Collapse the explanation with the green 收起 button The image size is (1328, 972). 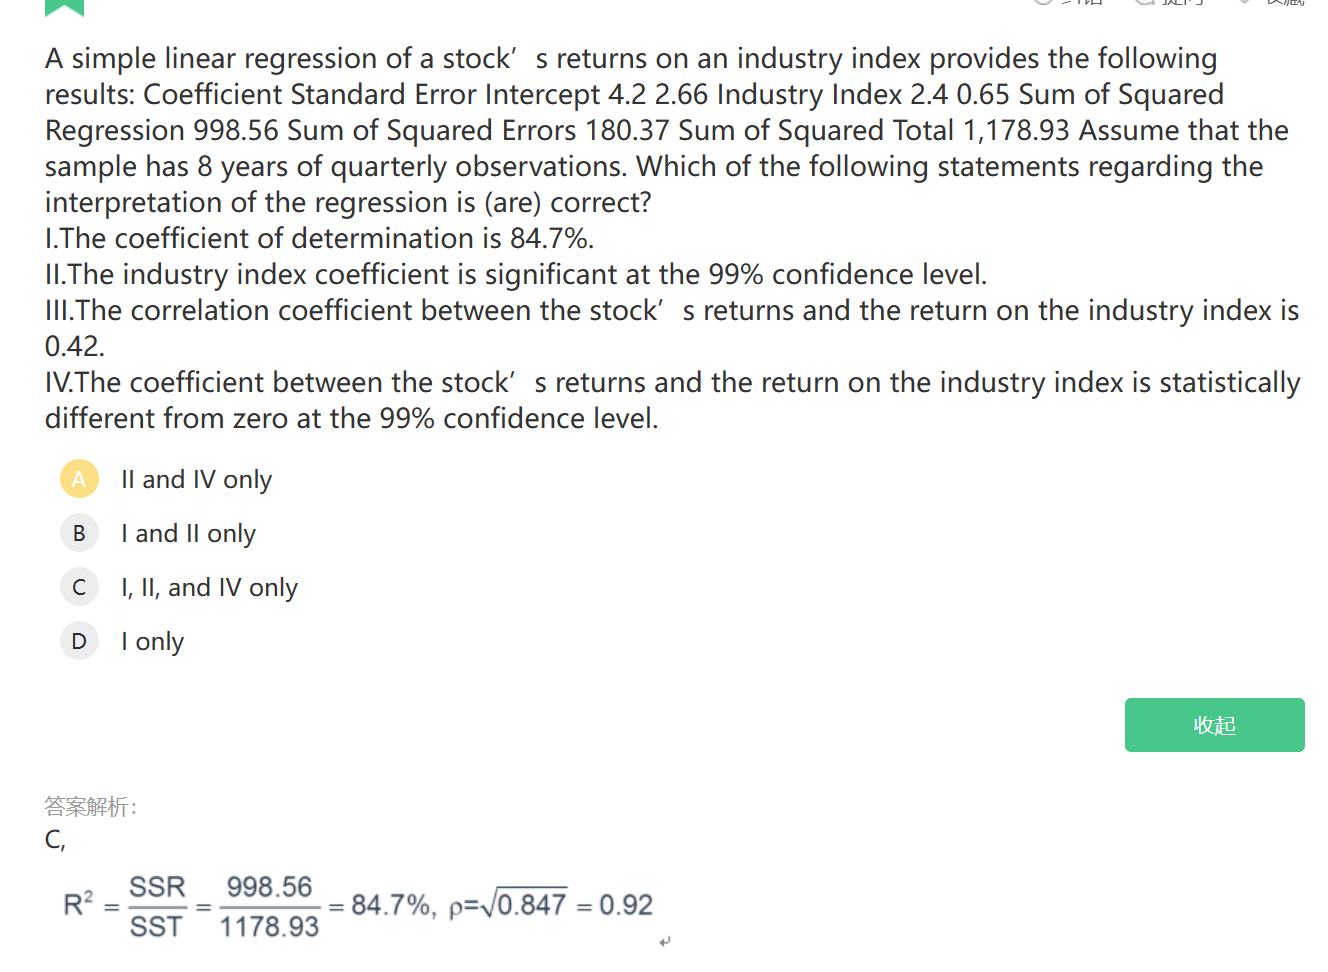click(x=1214, y=725)
